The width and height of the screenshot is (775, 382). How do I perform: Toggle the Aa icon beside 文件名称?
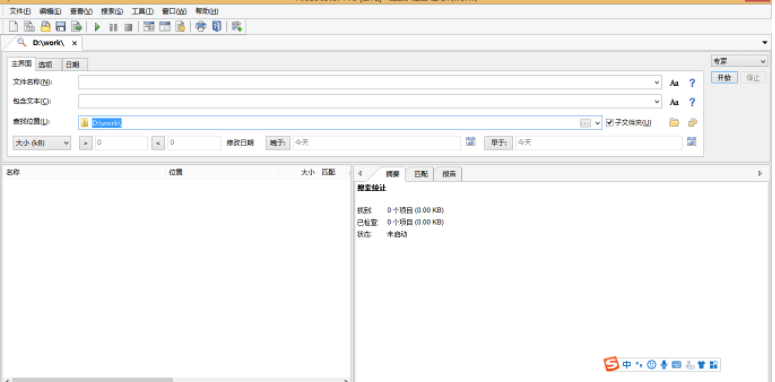coord(674,83)
